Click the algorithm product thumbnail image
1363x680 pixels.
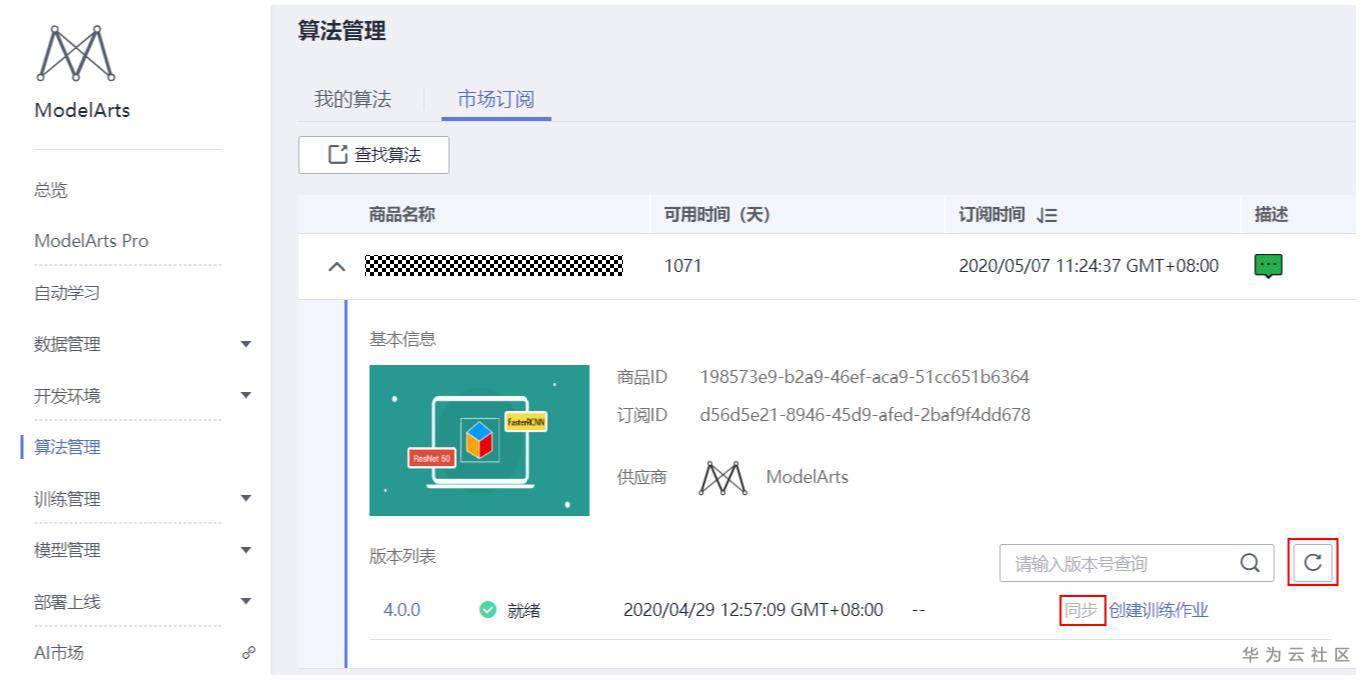480,440
